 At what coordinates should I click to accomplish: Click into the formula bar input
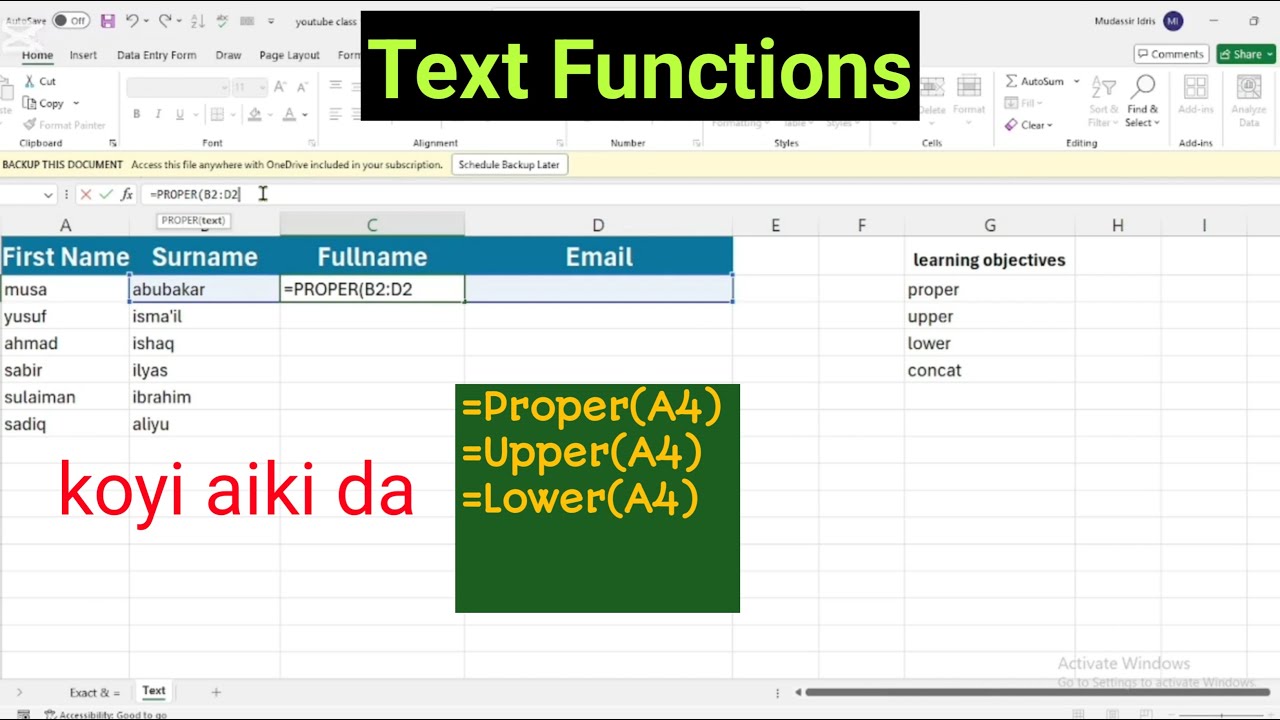coord(708,194)
